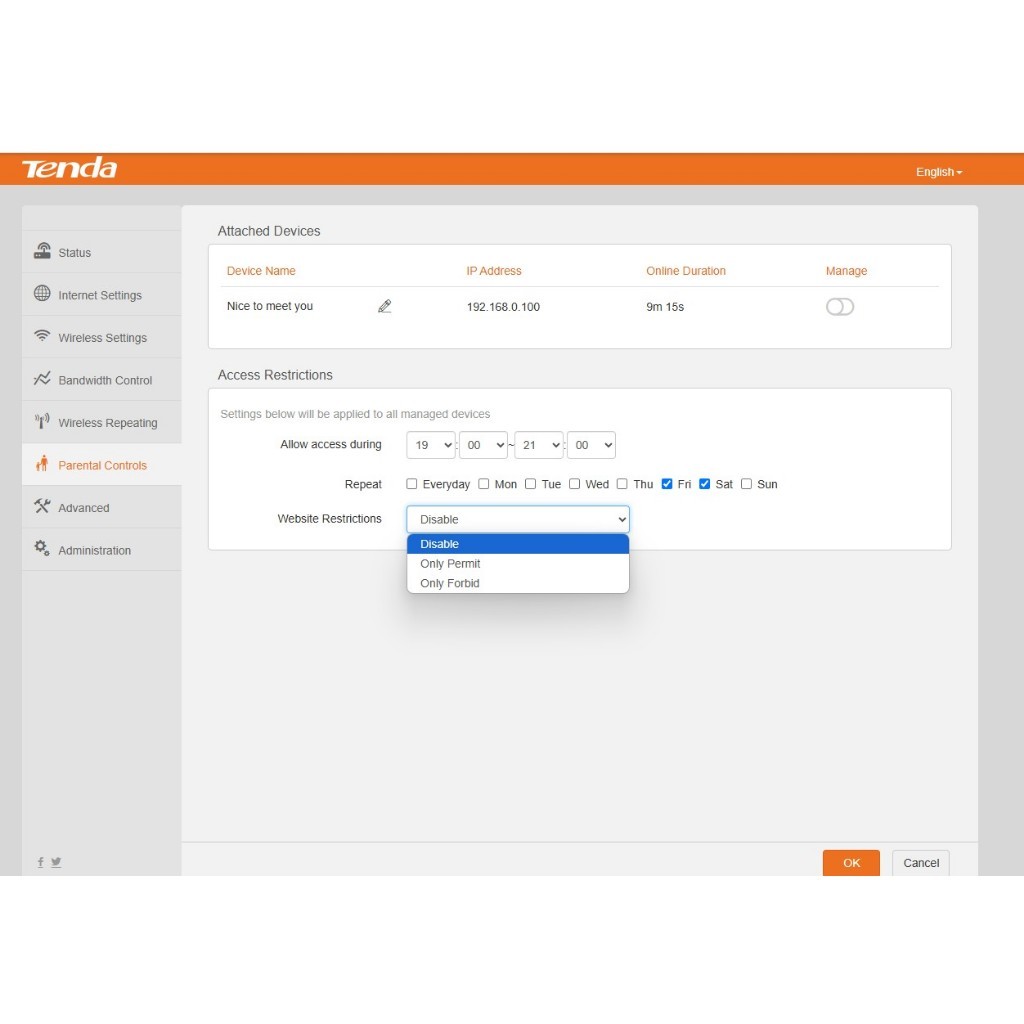This screenshot has height=1024, width=1024.
Task: Expand the English language dropdown
Action: click(x=938, y=172)
